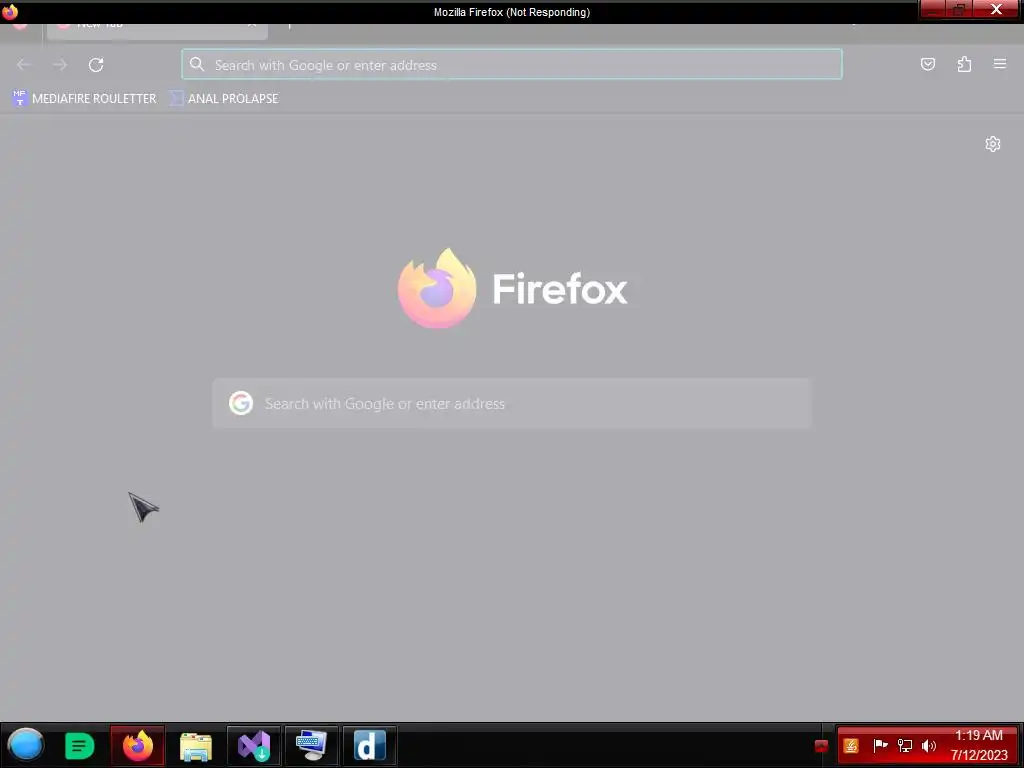The width and height of the screenshot is (1024, 768).
Task: Go back using the back arrow
Action: (24, 65)
